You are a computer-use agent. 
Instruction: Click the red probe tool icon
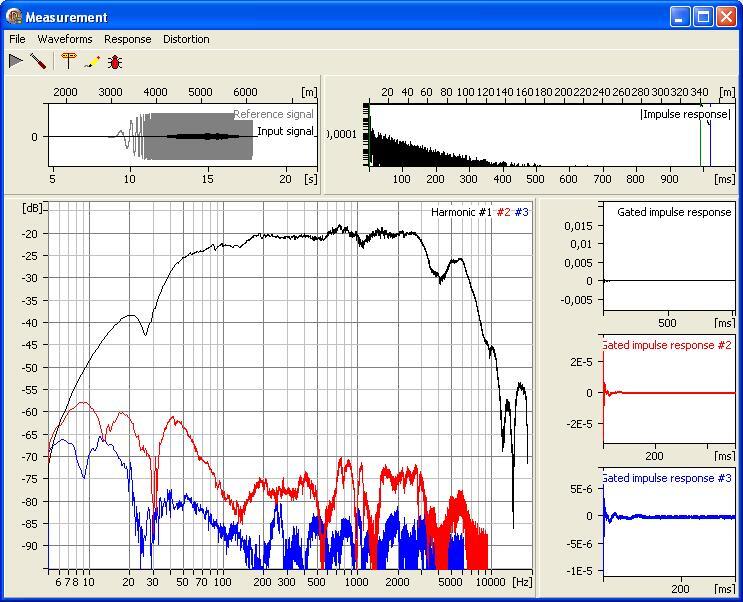pos(38,61)
